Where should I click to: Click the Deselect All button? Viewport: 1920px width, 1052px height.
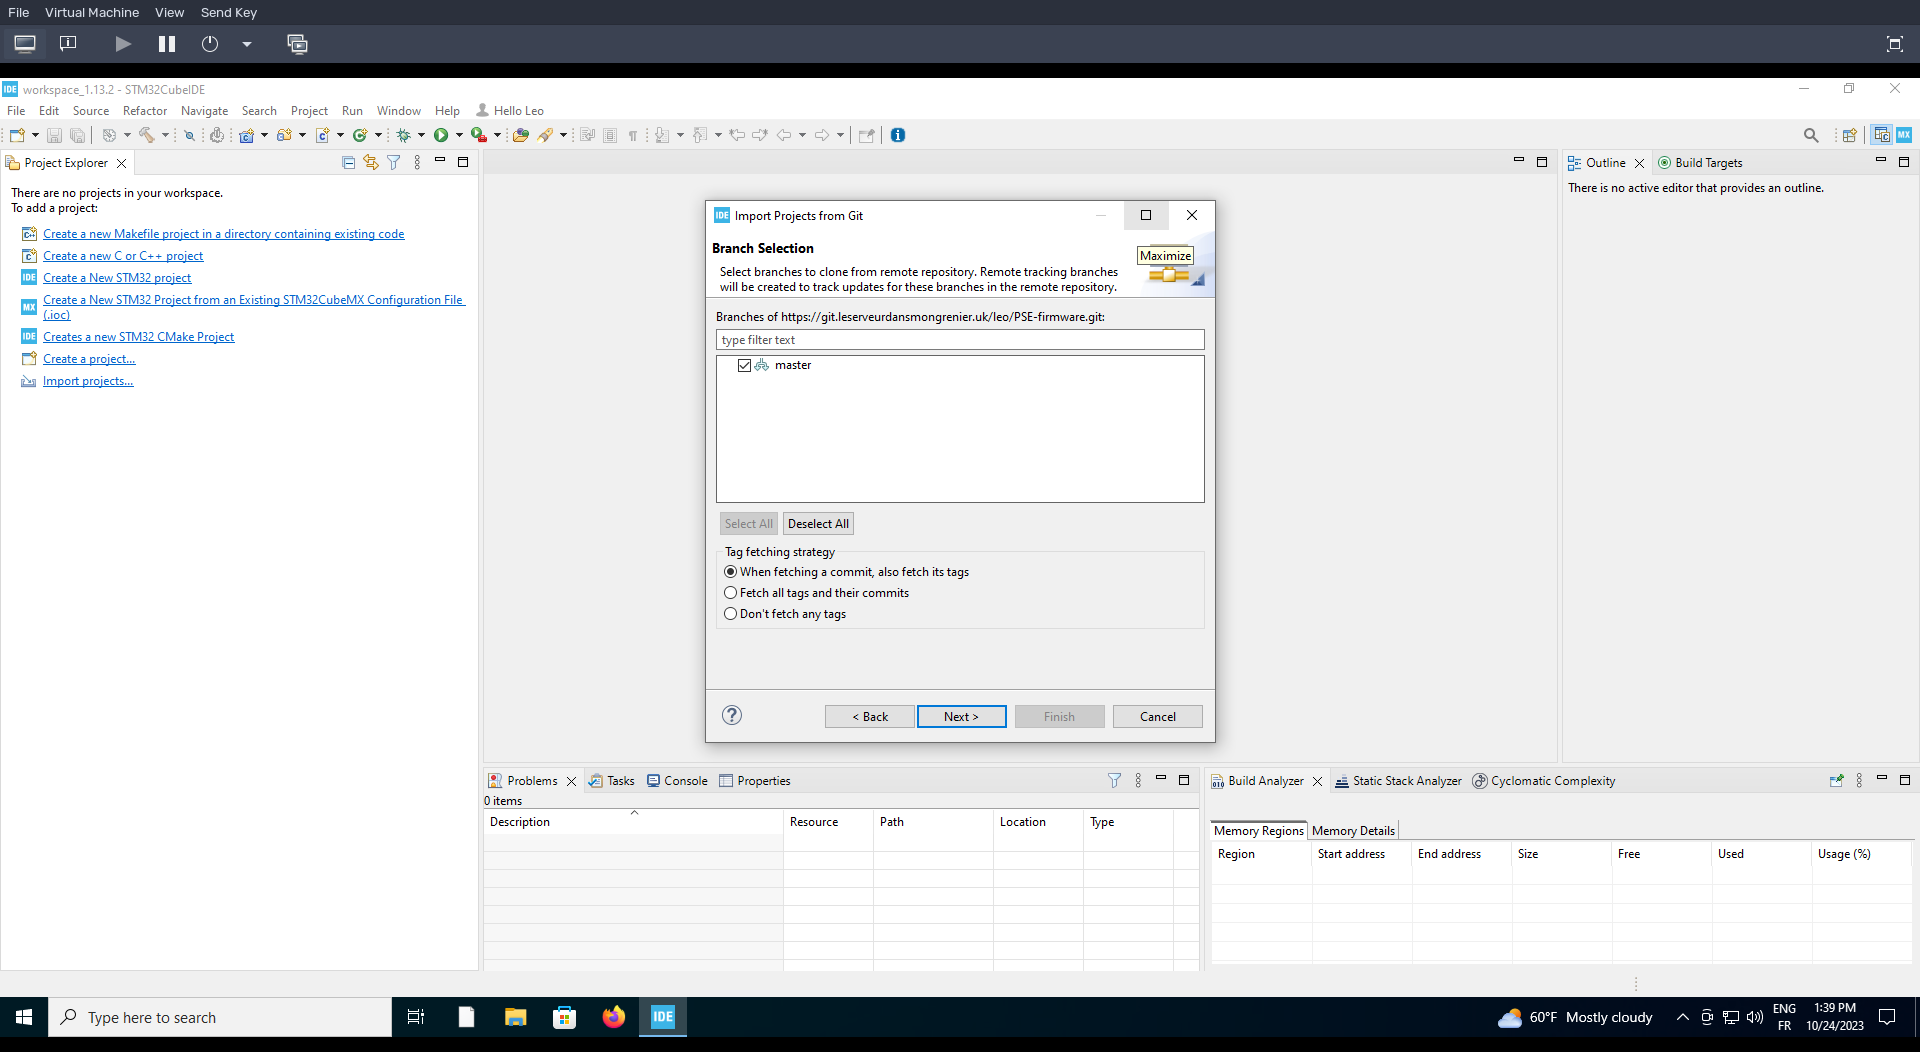pos(818,523)
